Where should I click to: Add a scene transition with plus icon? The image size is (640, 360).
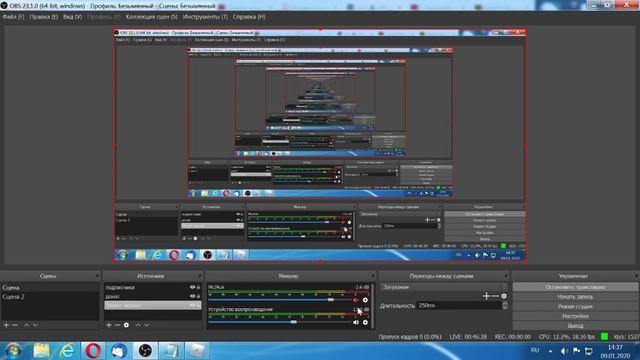486,296
